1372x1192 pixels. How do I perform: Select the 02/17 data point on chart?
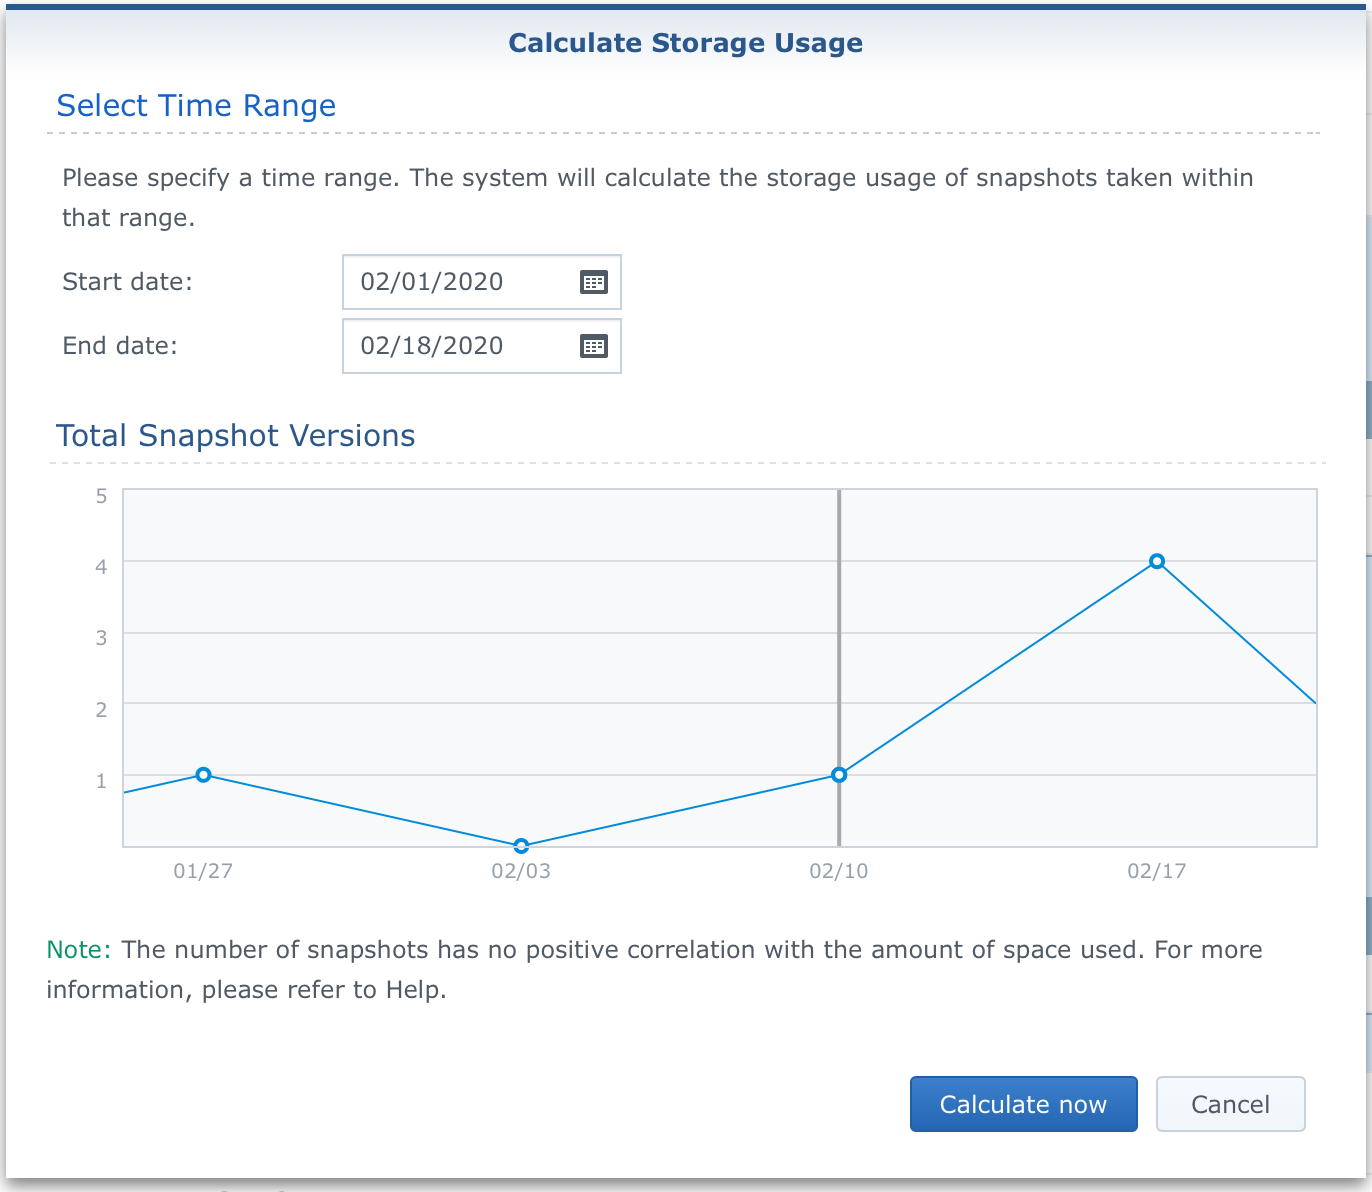(1157, 561)
